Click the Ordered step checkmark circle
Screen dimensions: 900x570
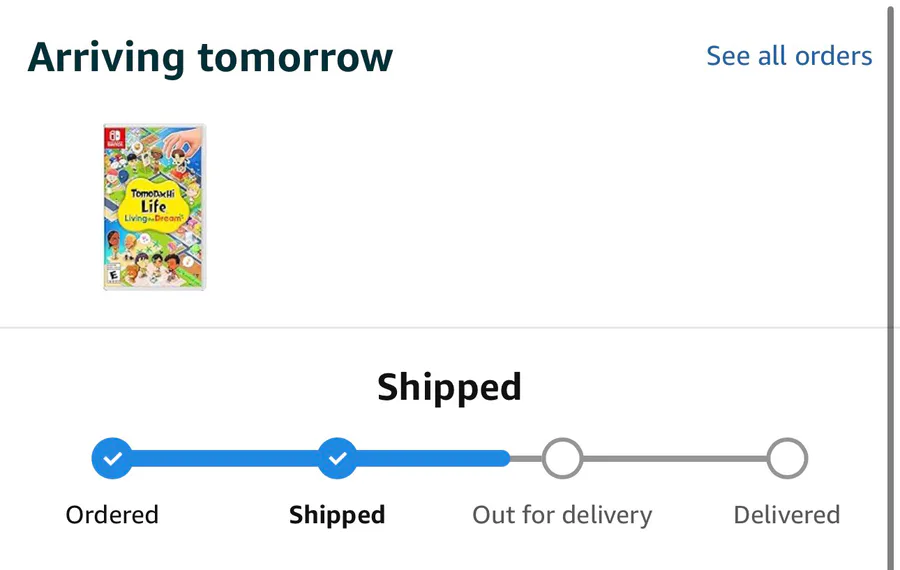point(112,459)
